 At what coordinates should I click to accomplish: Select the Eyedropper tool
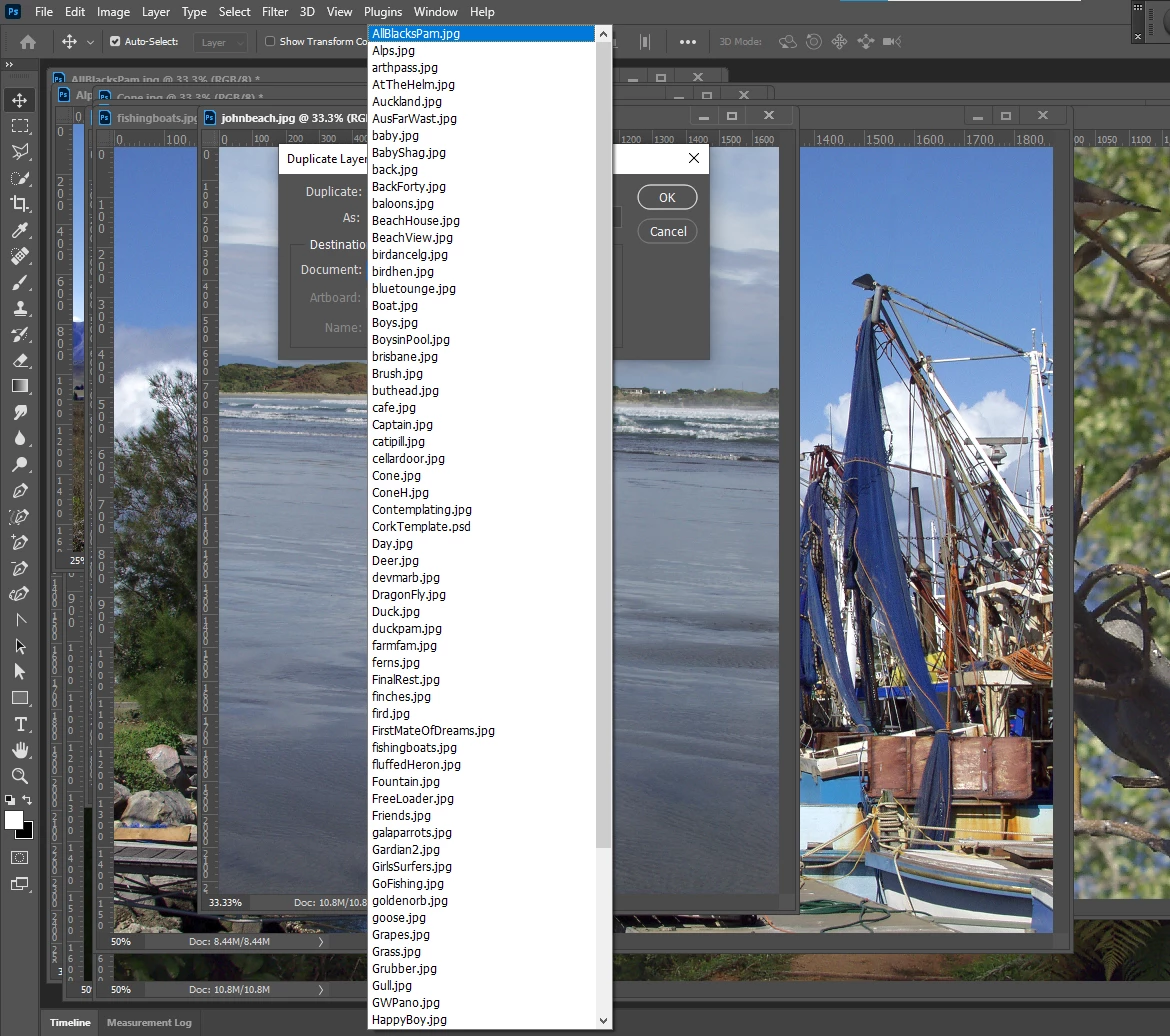20,230
